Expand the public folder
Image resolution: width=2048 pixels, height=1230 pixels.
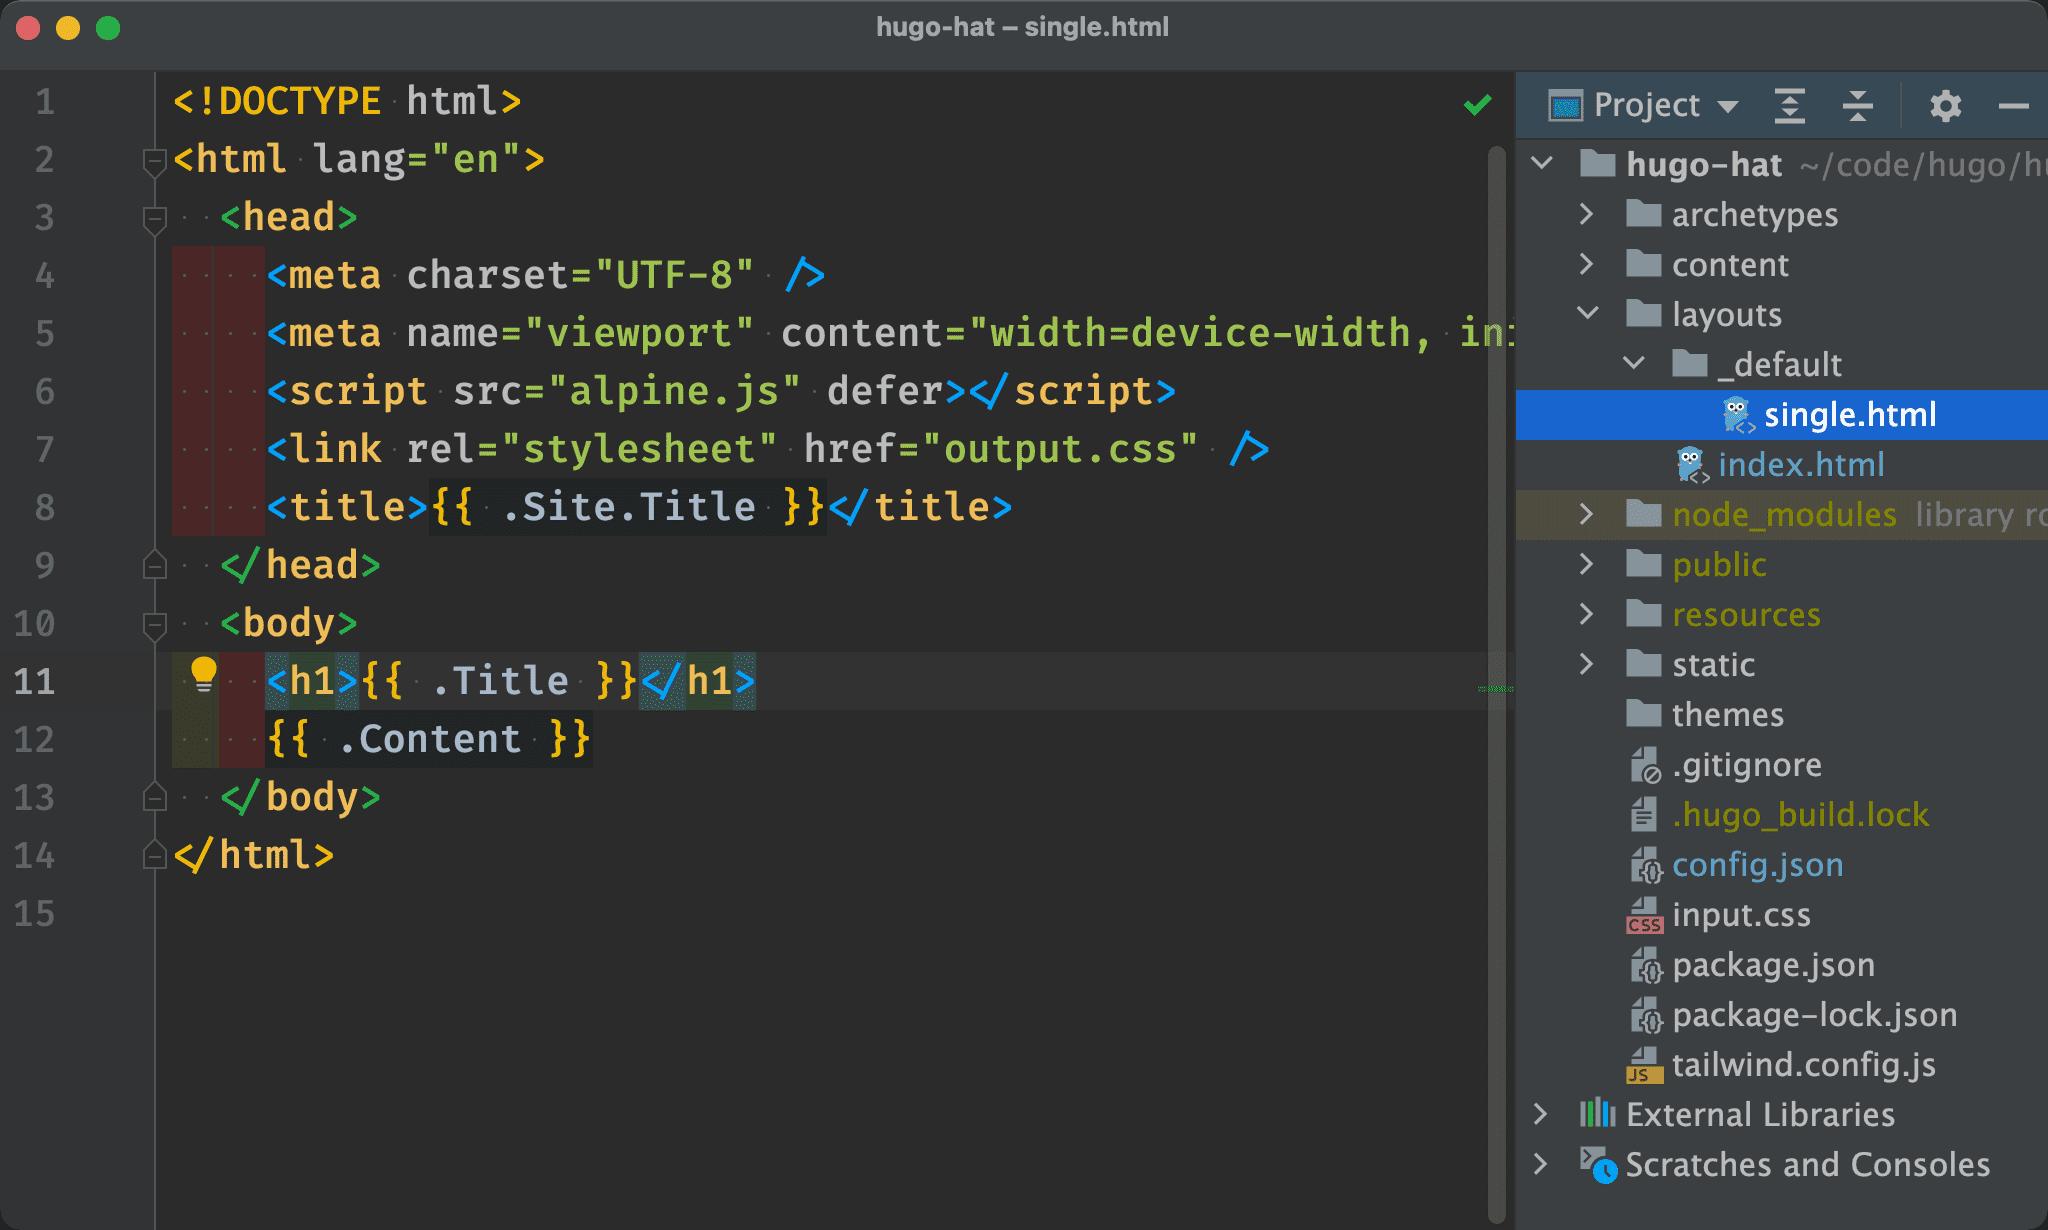[1586, 563]
